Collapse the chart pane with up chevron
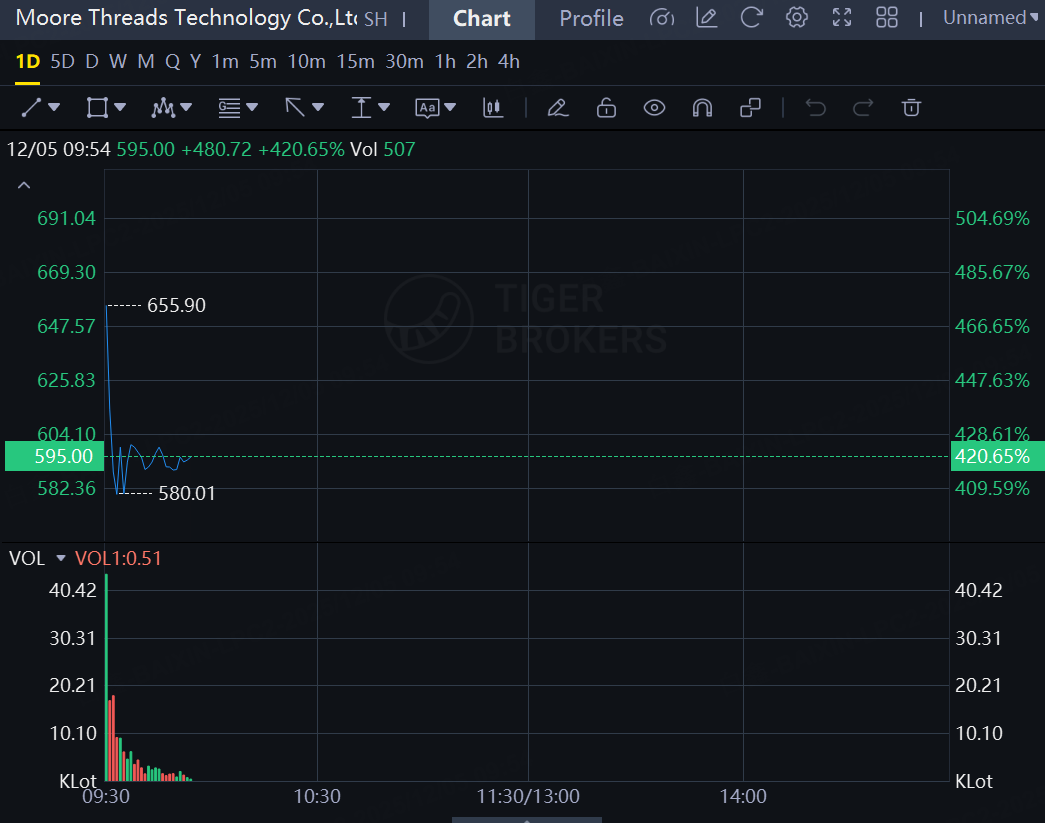 coord(24,185)
